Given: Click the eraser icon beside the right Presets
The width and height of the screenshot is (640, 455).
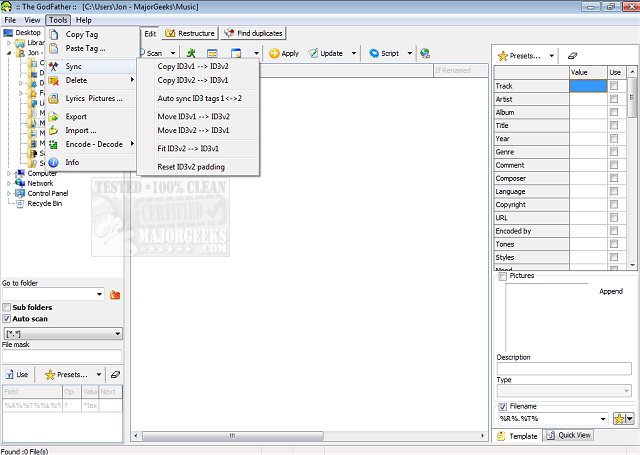Looking at the screenshot, I should [x=572, y=55].
